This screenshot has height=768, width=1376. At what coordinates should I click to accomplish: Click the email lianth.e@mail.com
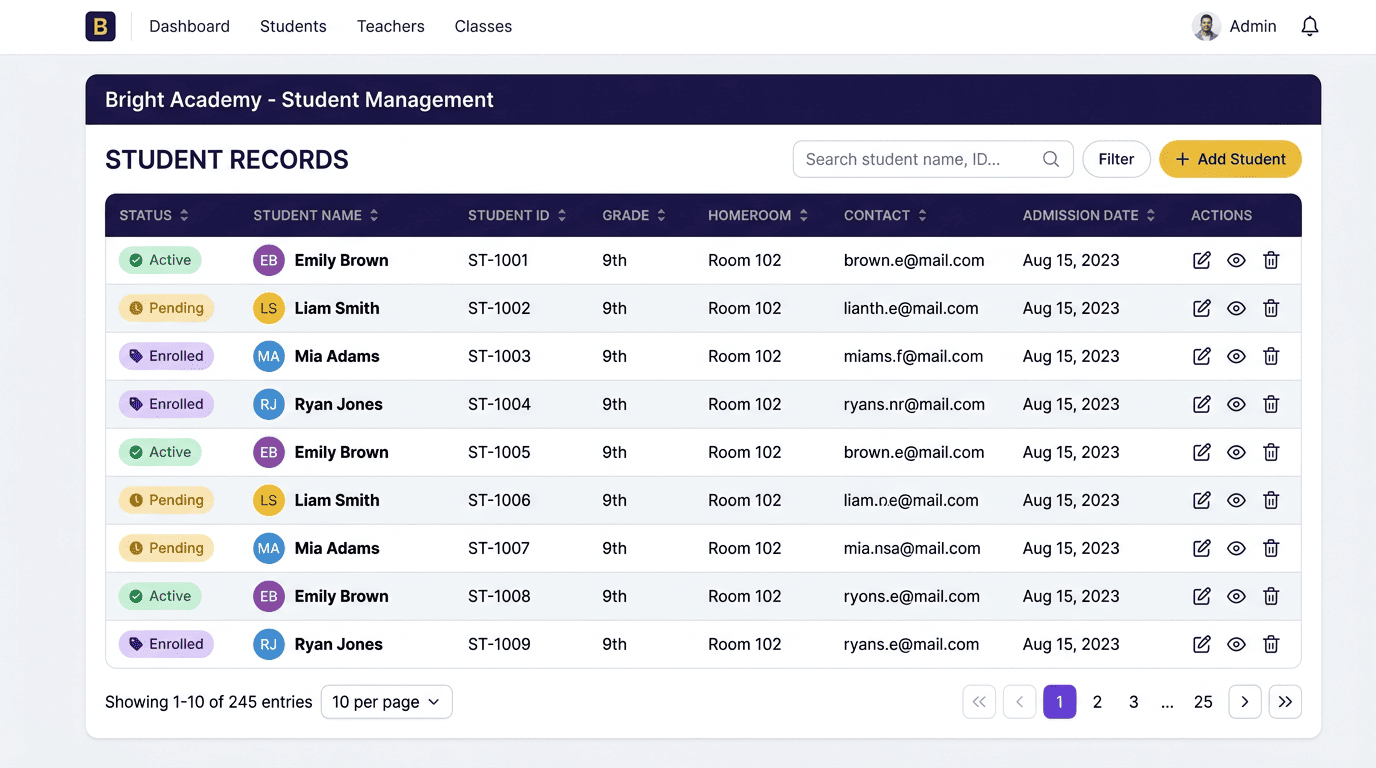911,308
